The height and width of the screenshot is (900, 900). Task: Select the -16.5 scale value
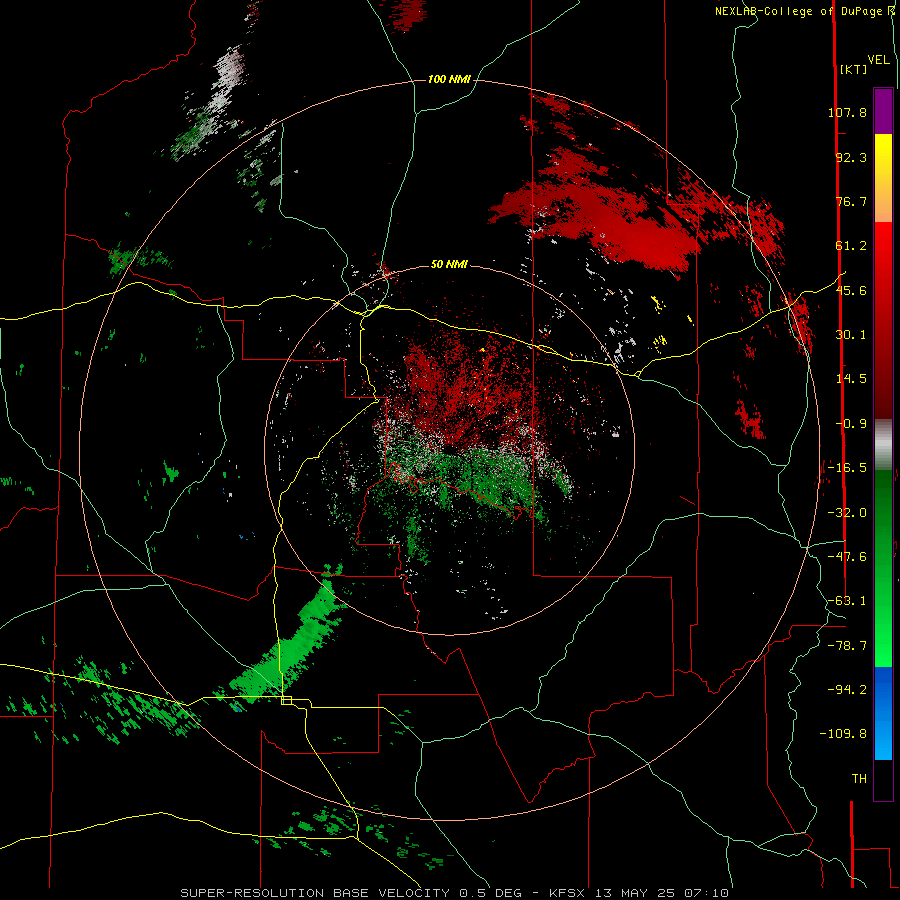847,468
